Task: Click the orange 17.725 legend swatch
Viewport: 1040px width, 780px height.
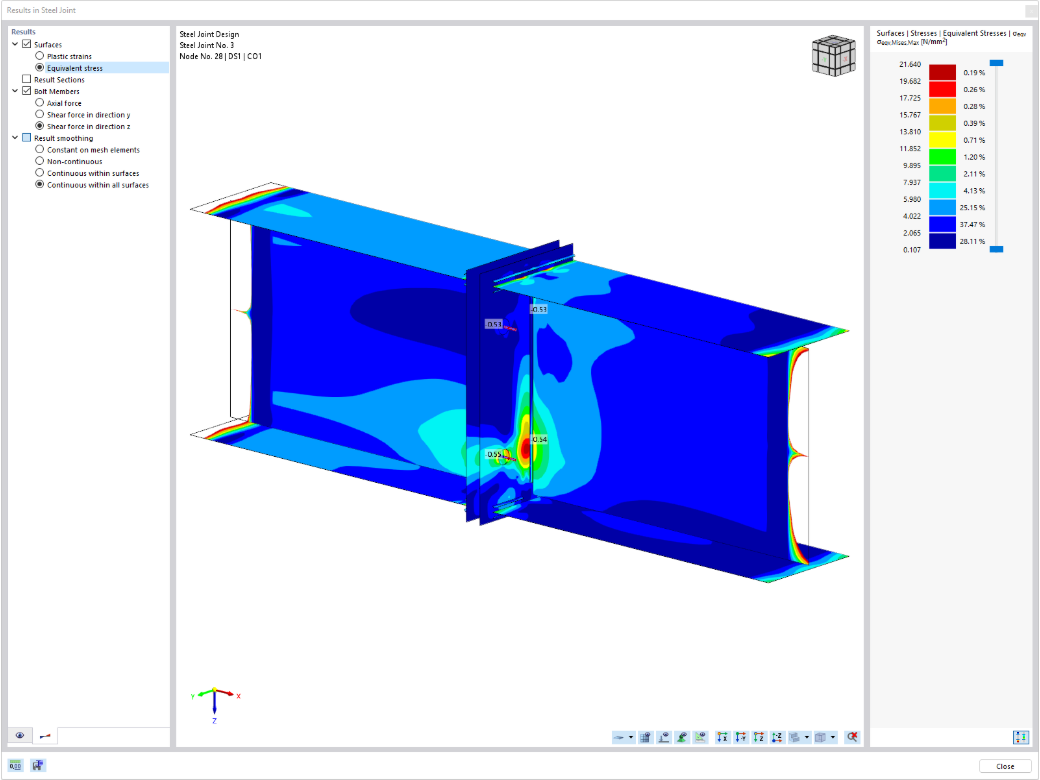Action: (942, 106)
